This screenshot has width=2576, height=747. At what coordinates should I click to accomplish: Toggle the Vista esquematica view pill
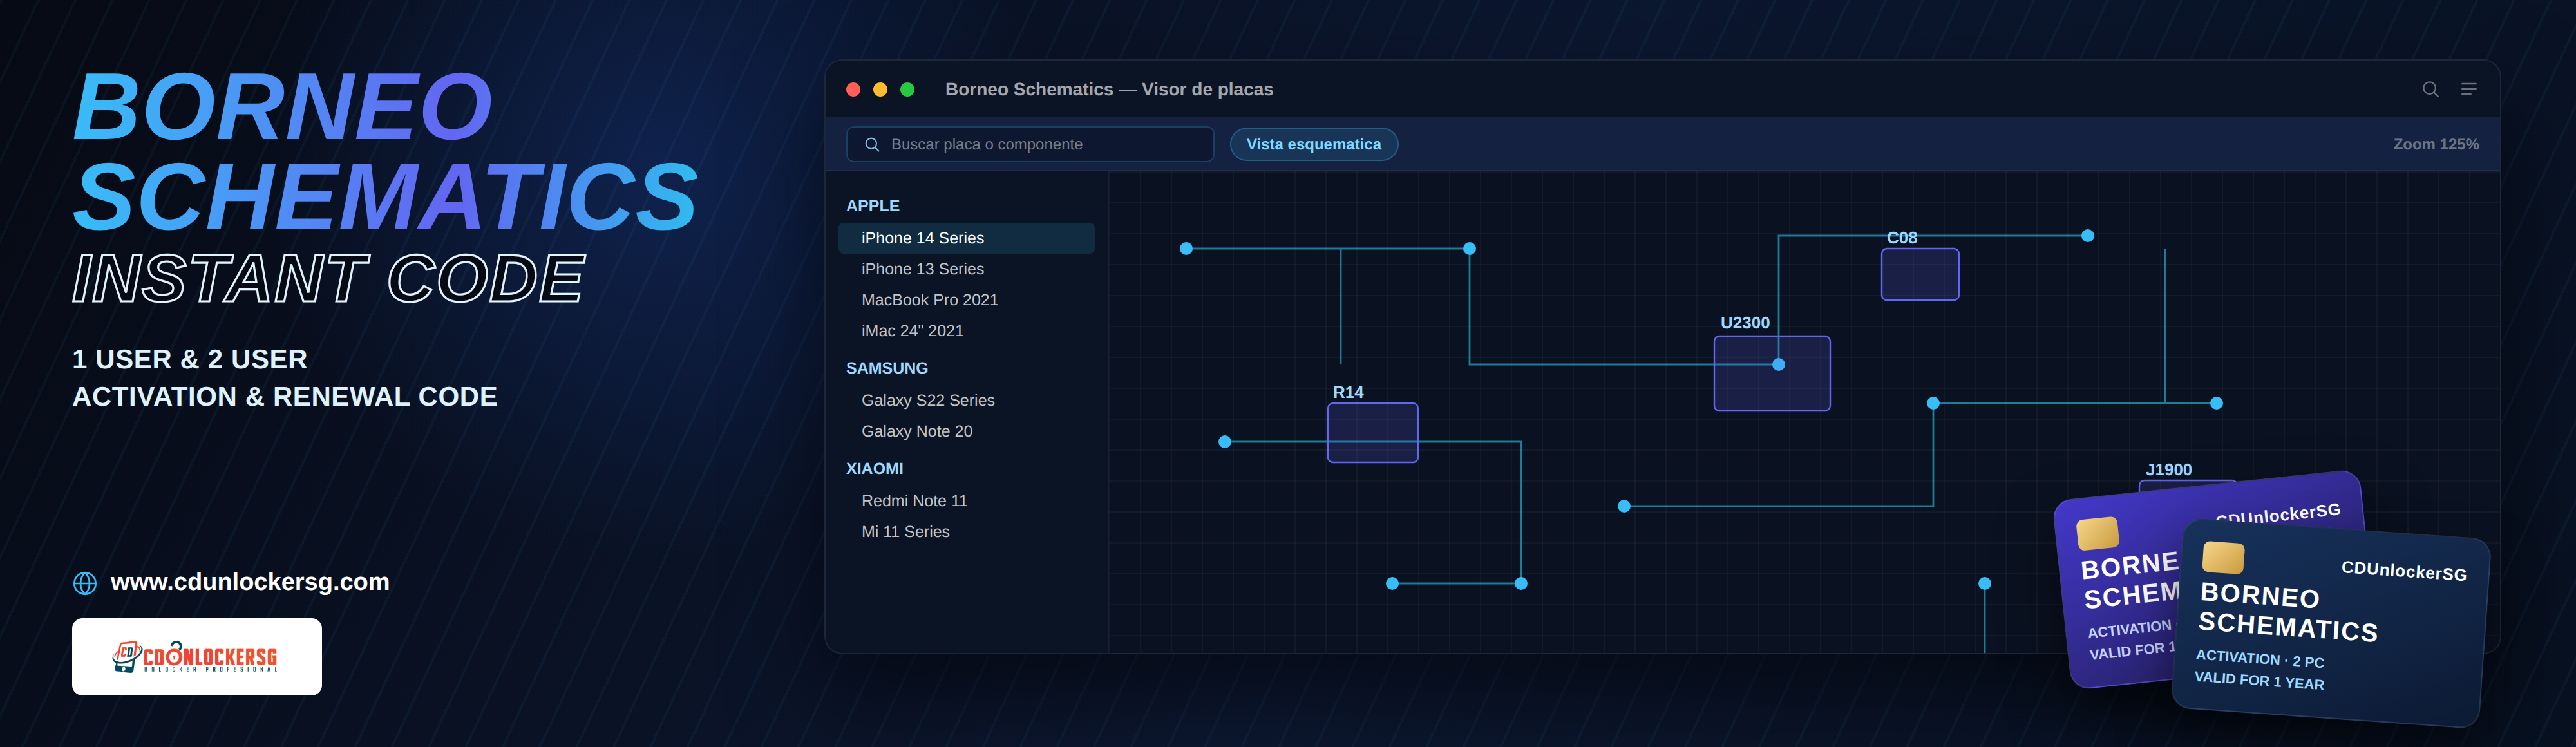[1313, 144]
